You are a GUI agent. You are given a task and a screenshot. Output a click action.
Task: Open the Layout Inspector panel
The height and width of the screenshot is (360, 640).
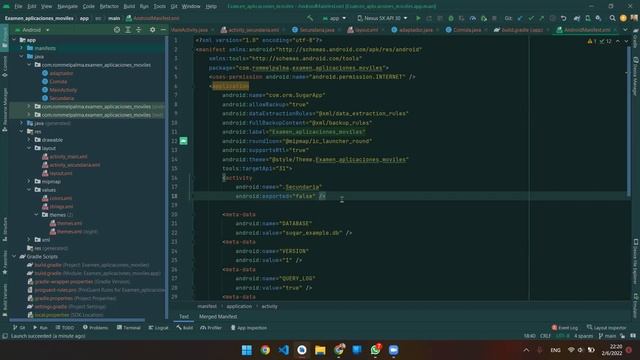607,328
